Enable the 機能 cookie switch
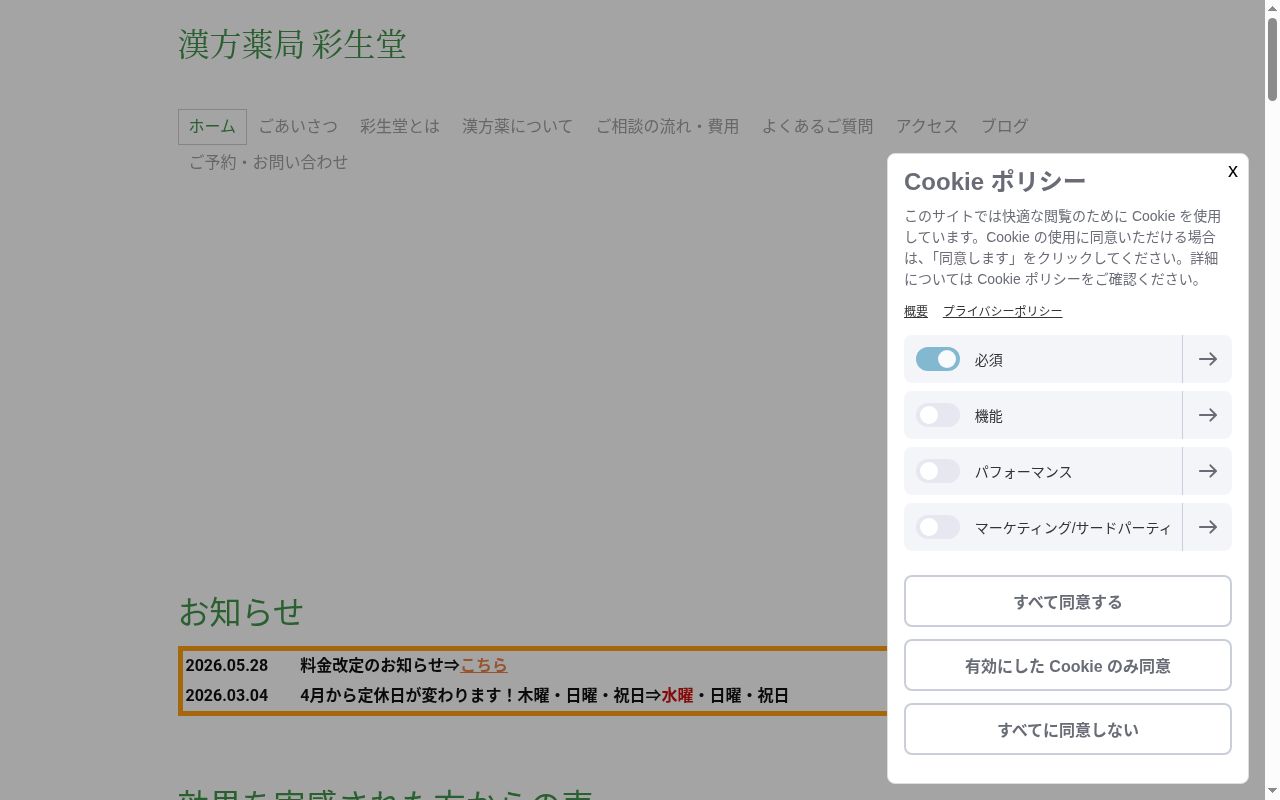This screenshot has width=1280, height=800. (x=938, y=415)
